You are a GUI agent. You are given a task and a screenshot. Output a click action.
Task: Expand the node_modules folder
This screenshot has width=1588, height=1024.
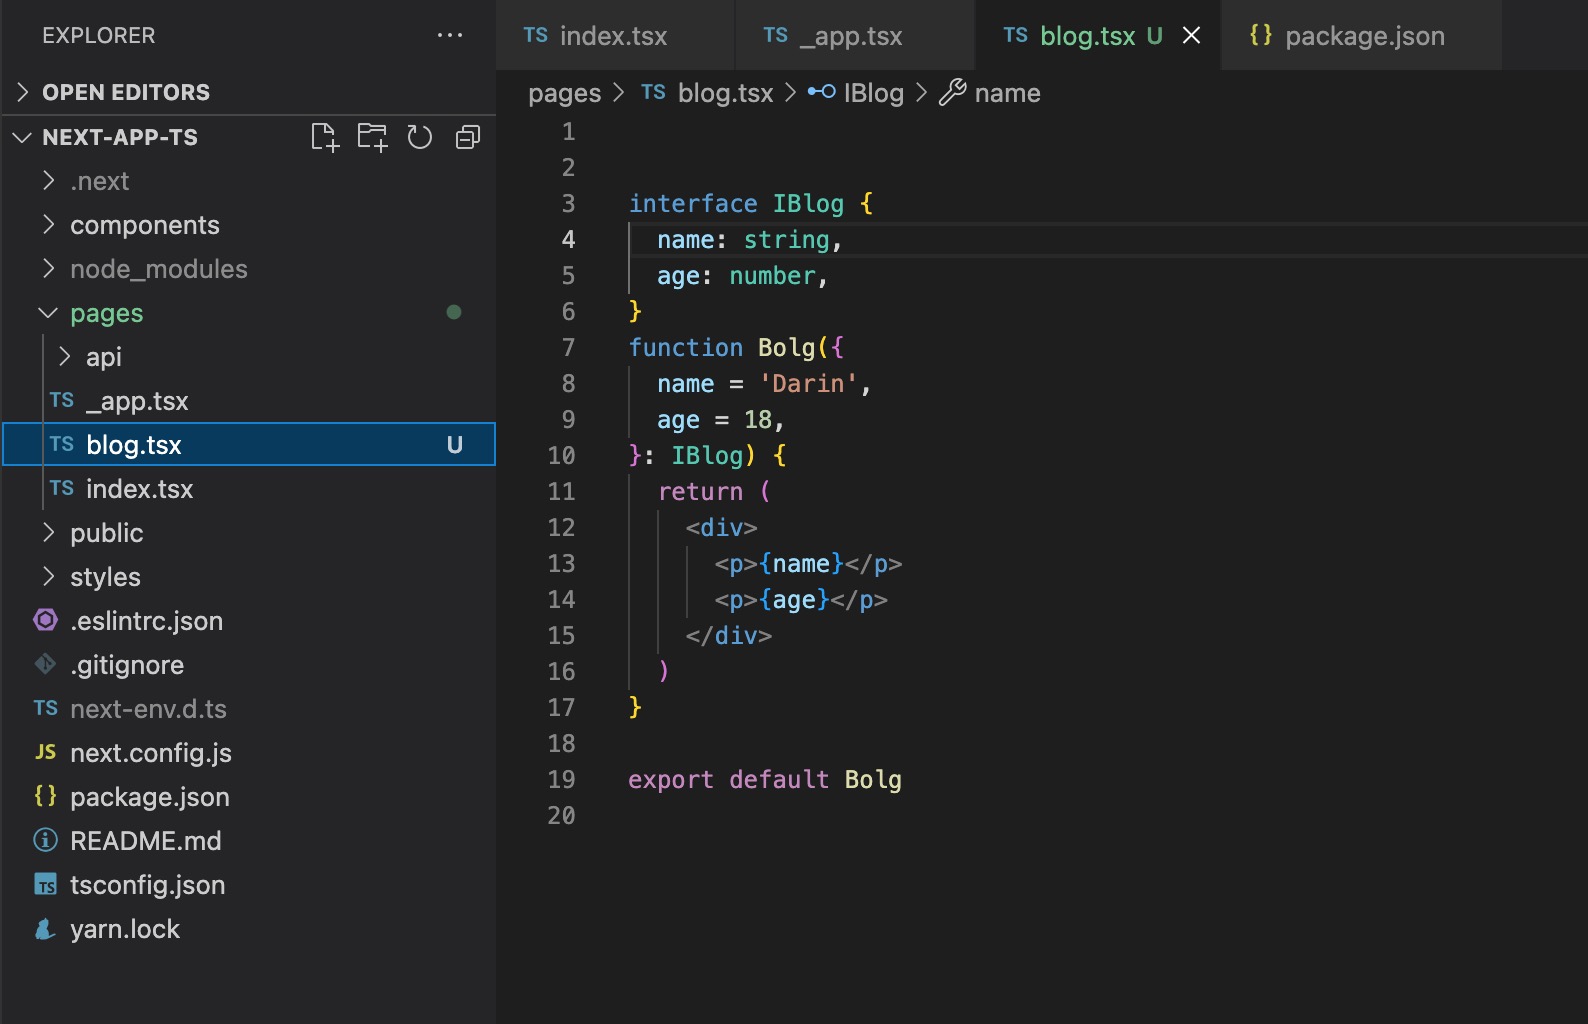48,269
